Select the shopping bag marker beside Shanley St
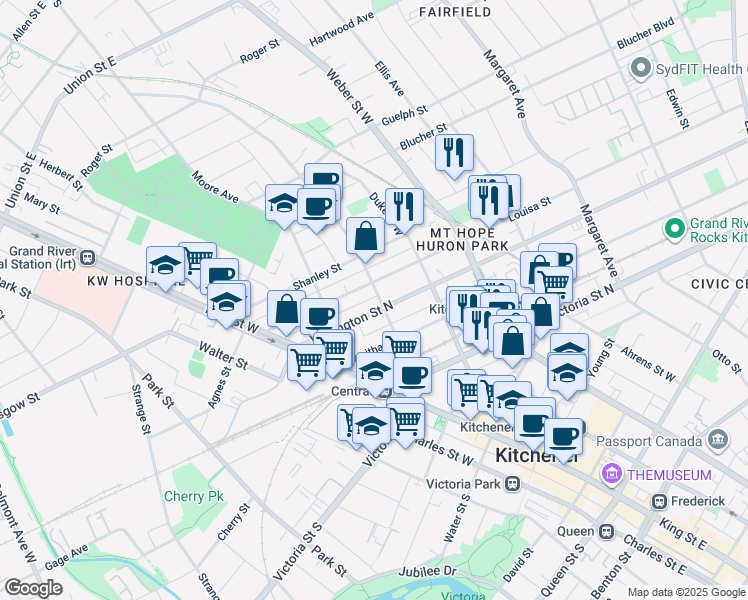 coord(366,237)
